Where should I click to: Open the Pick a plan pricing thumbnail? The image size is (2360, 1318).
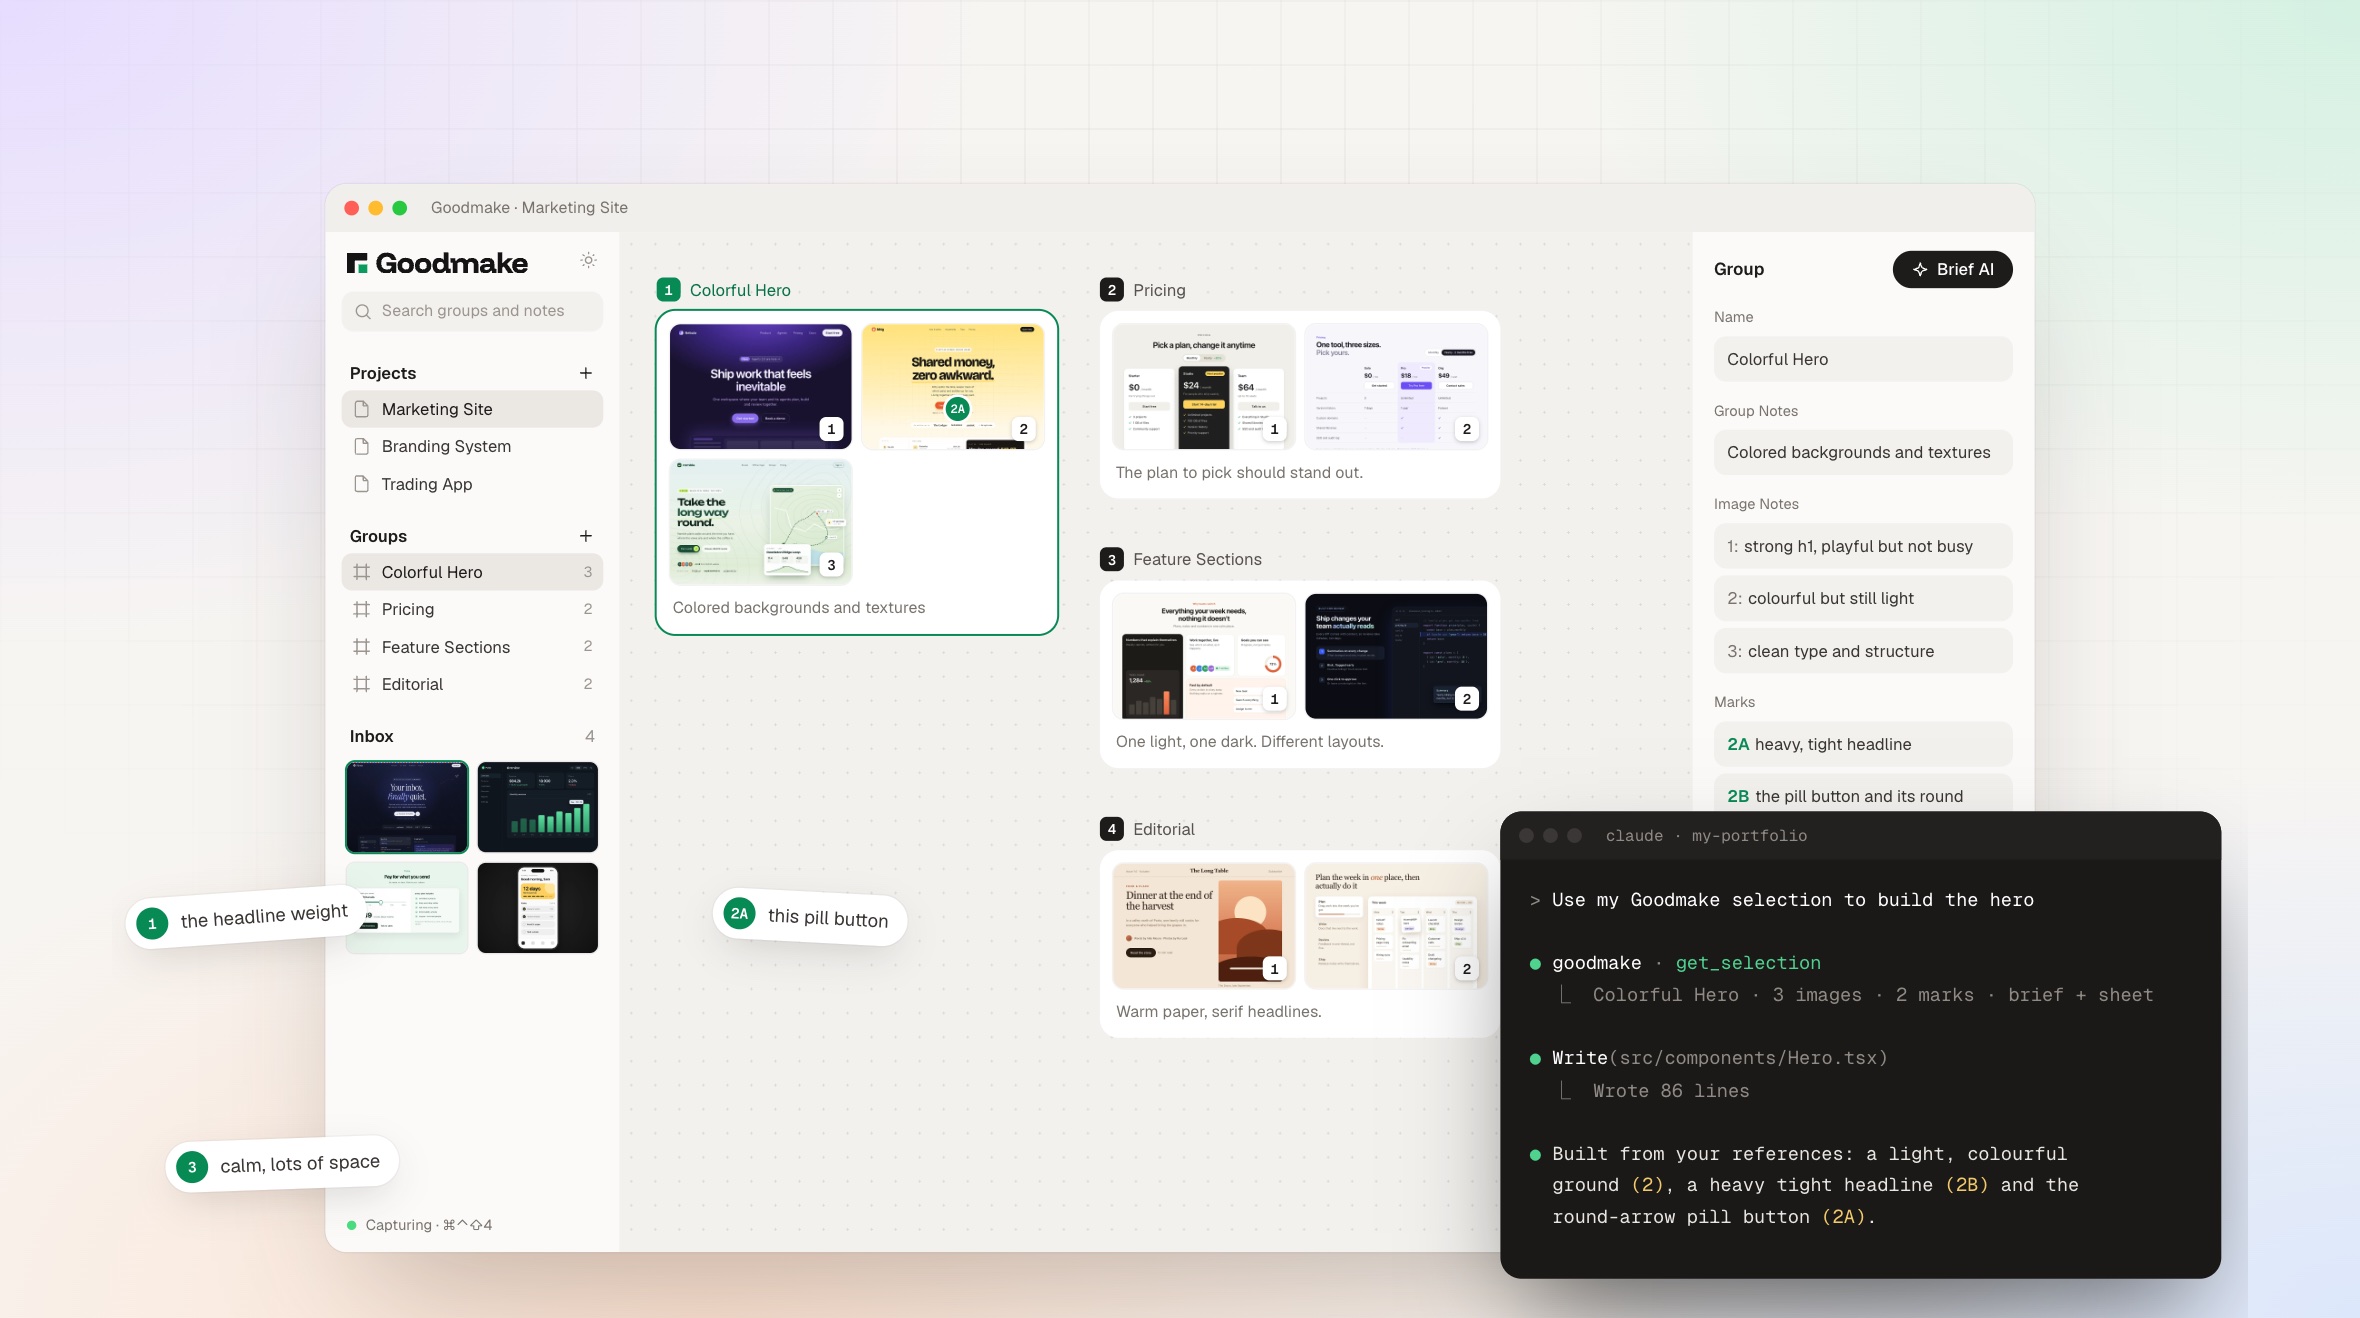(1203, 386)
